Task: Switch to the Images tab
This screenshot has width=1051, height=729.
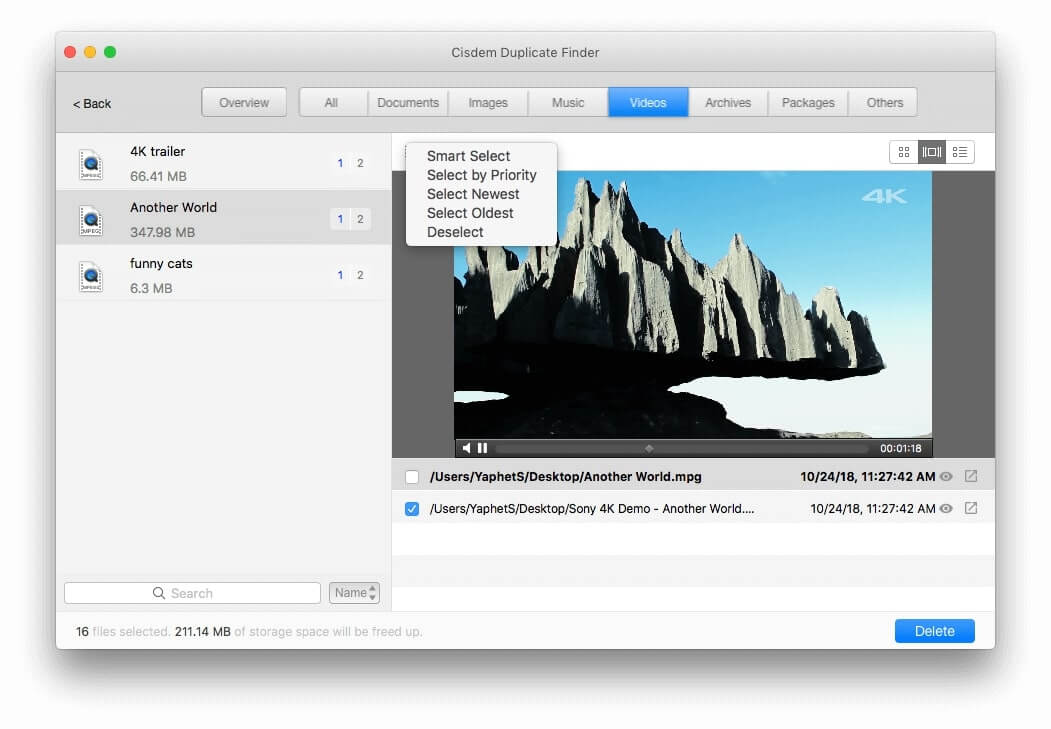Action: pos(488,102)
